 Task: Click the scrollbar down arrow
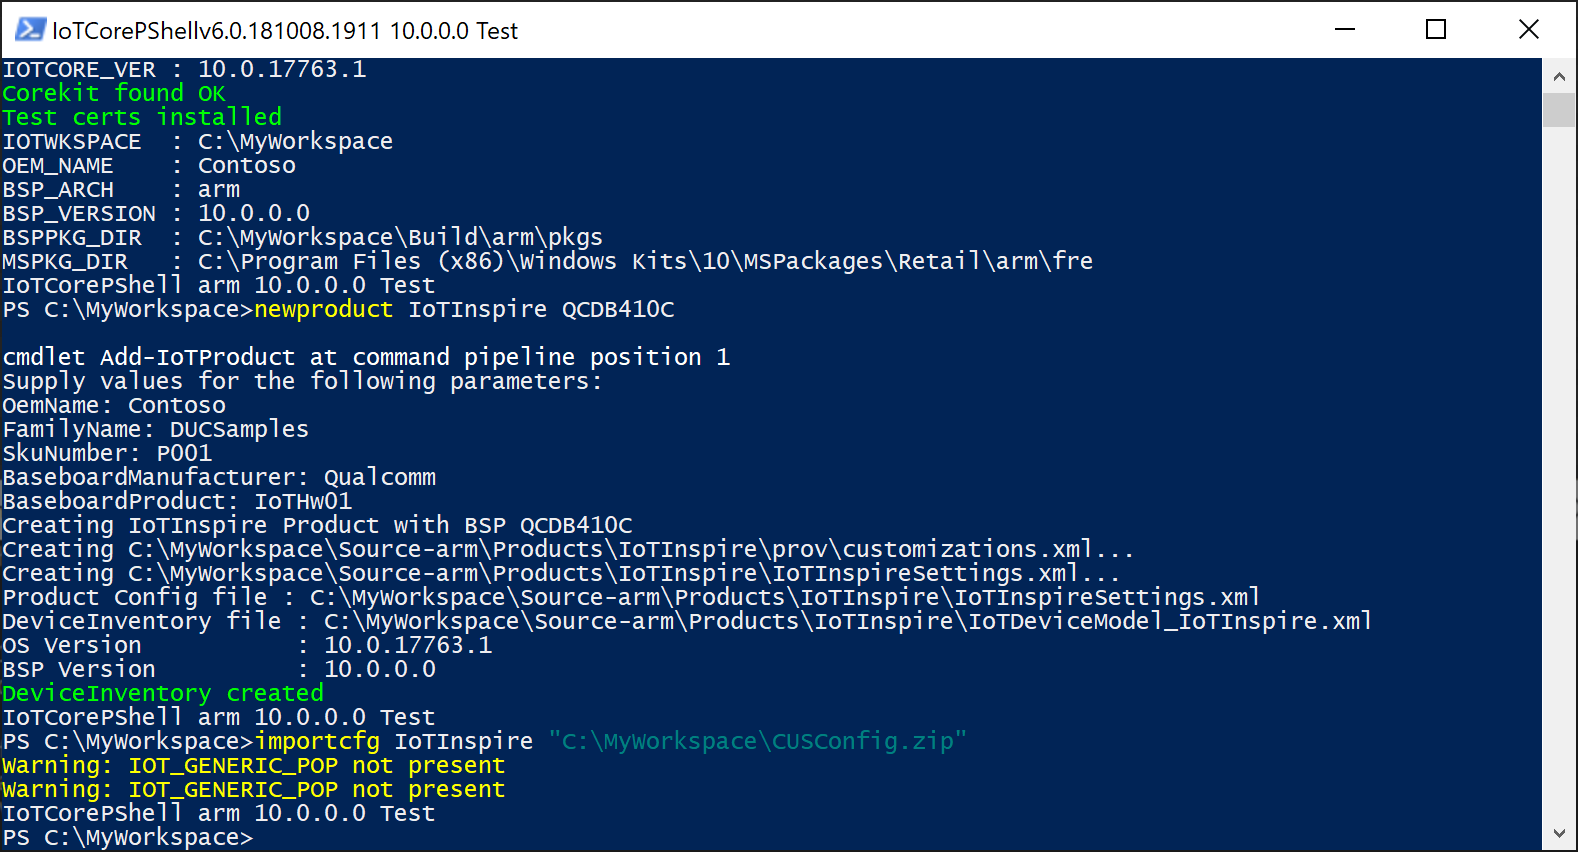pyautogui.click(x=1559, y=833)
